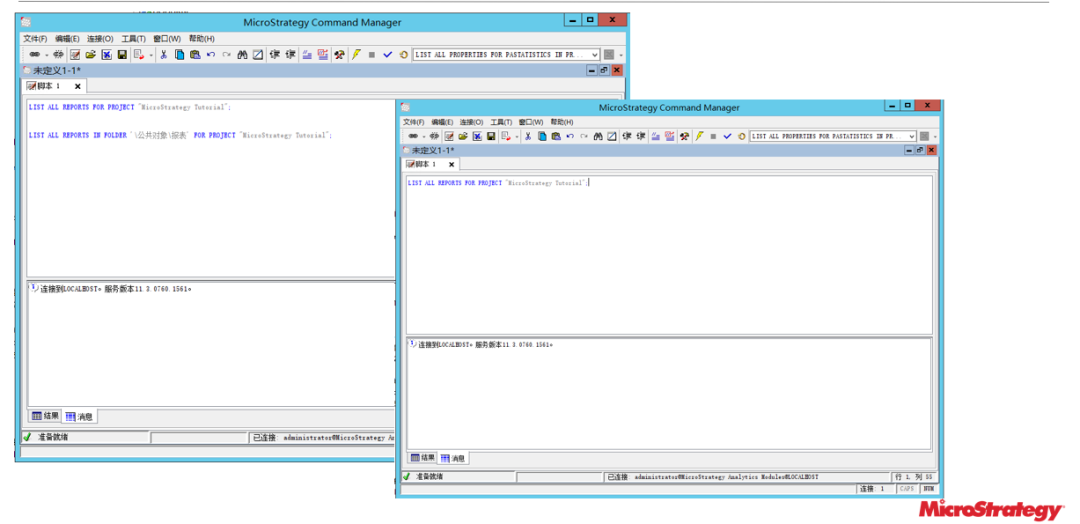
Task: Click the indent icon in back window toolbar
Action: pos(274,54)
